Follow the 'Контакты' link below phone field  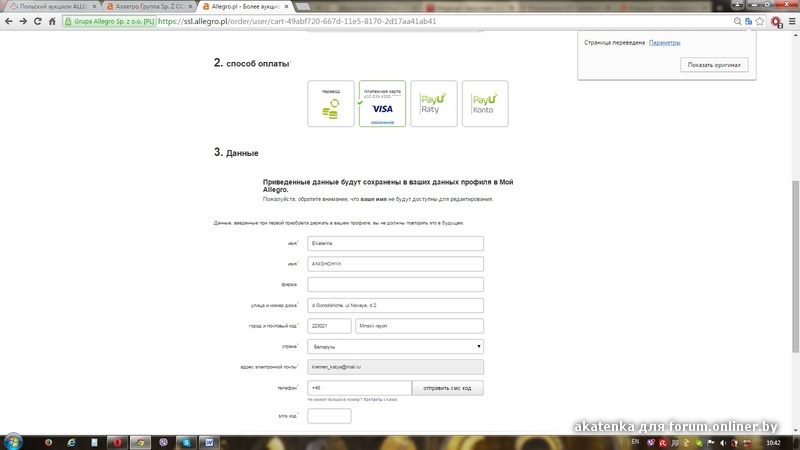[372, 399]
